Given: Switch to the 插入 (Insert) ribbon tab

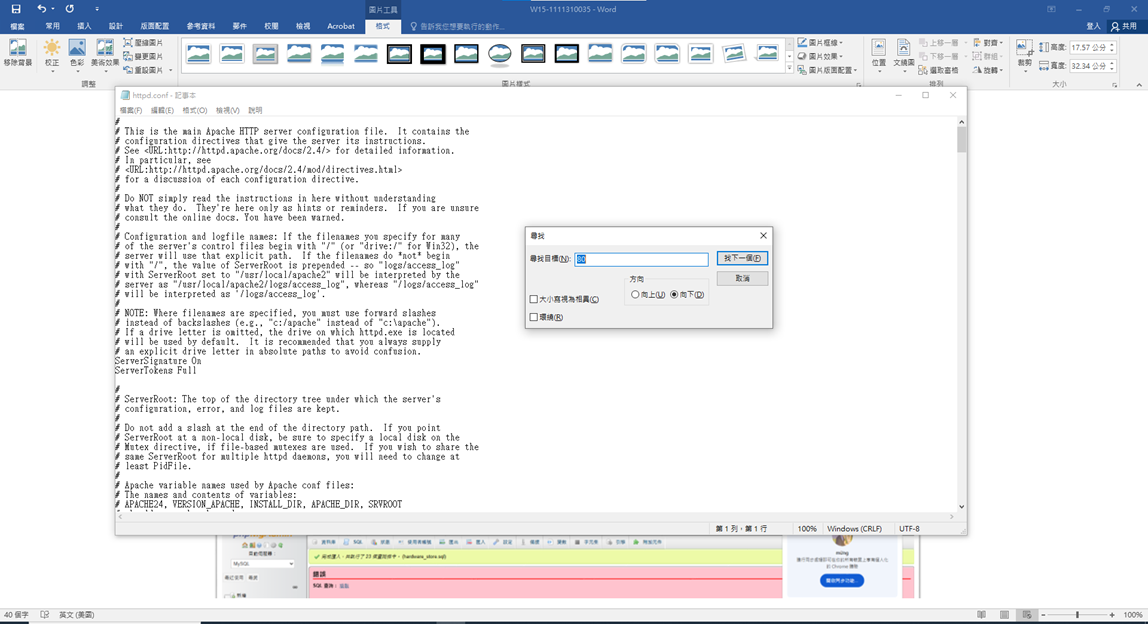Looking at the screenshot, I should tap(84, 26).
